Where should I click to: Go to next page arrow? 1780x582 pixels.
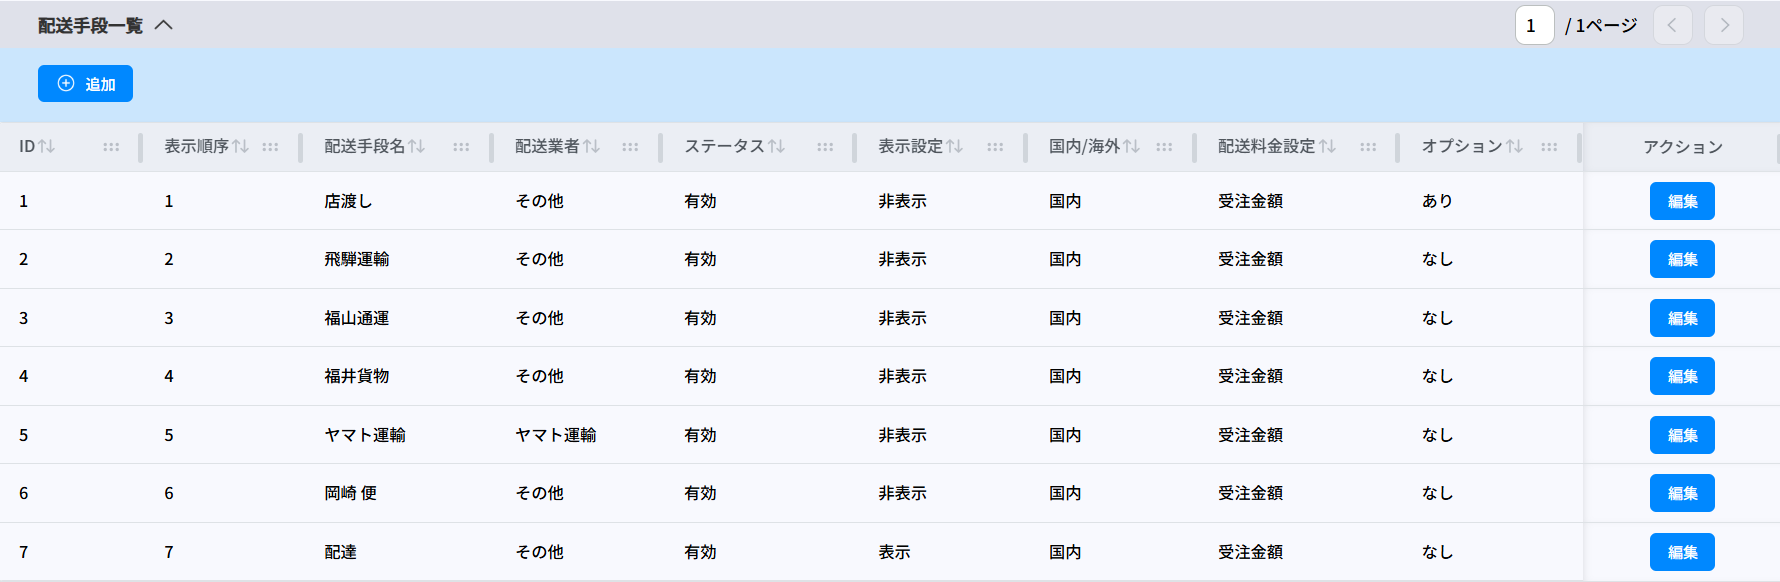coord(1724,25)
